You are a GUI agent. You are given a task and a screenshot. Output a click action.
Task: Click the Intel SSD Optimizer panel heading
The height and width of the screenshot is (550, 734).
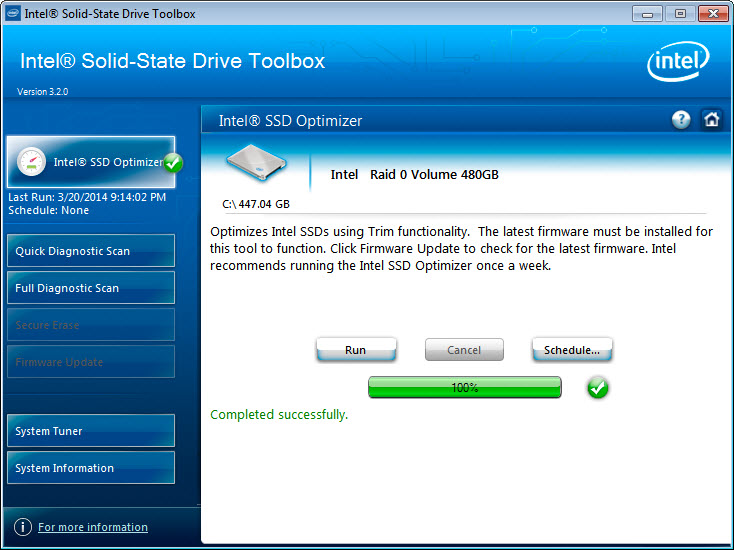290,121
